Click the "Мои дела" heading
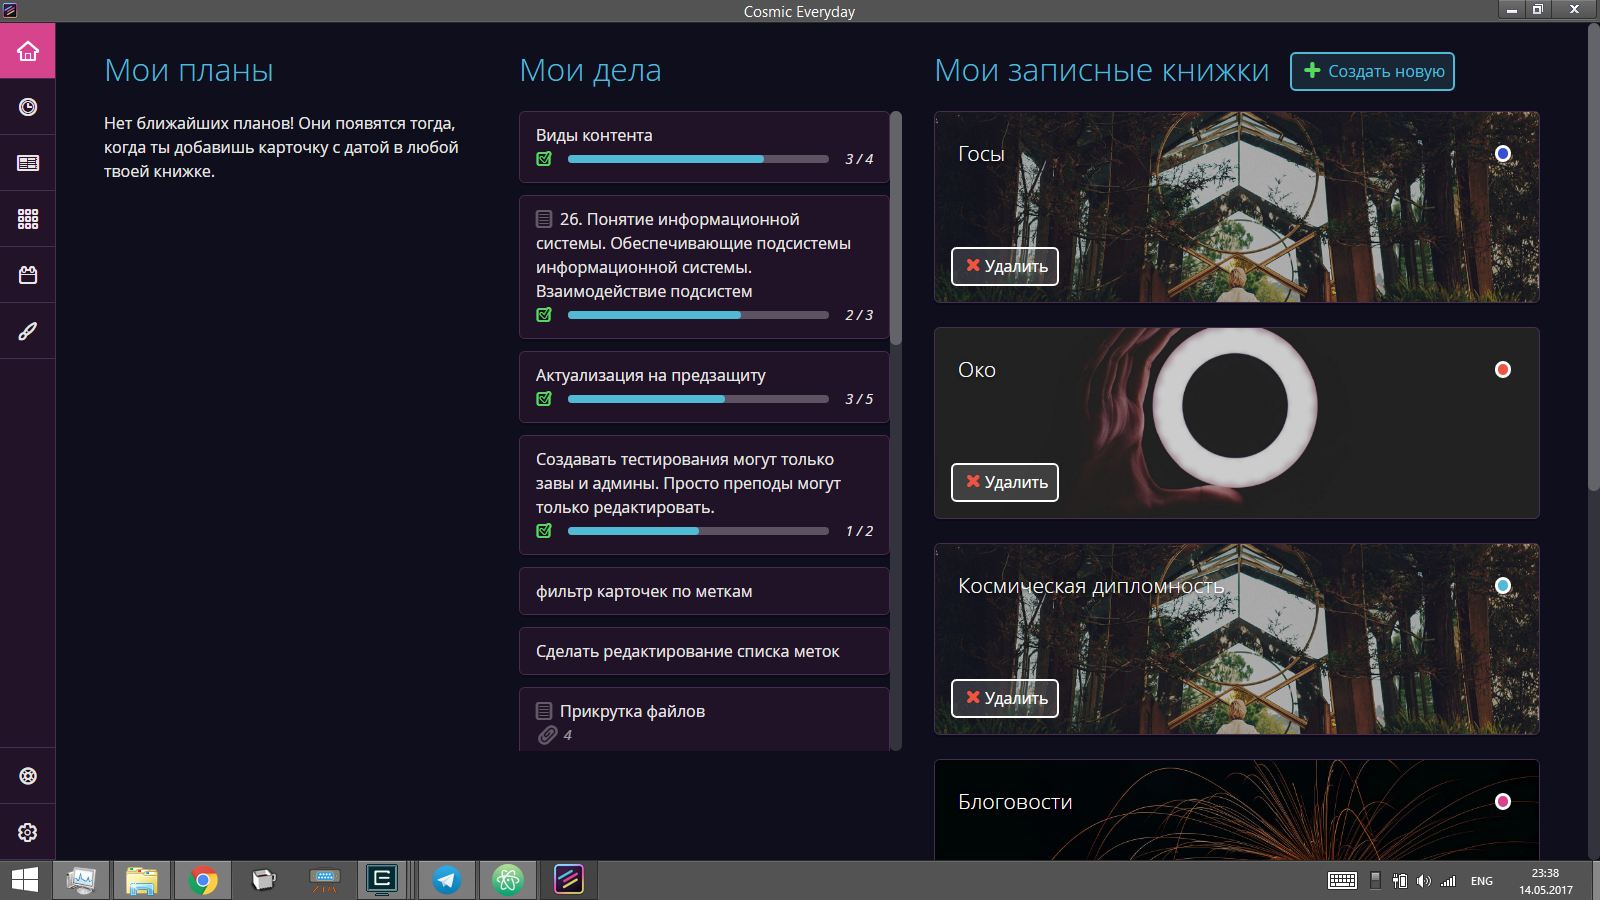1600x900 pixels. tap(590, 71)
